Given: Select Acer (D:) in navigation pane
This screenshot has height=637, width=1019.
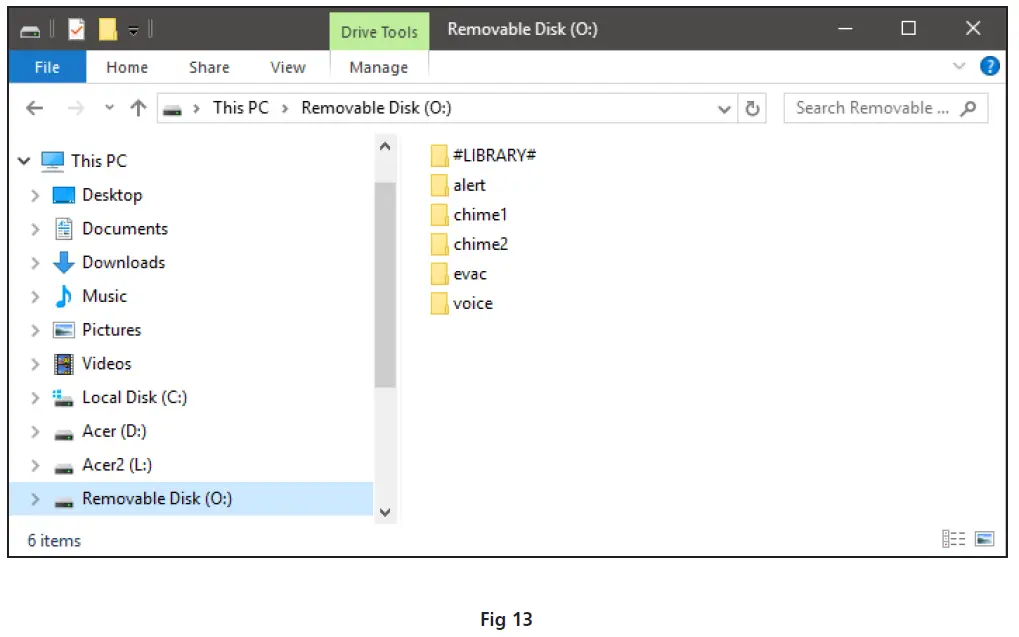Looking at the screenshot, I should tap(114, 432).
